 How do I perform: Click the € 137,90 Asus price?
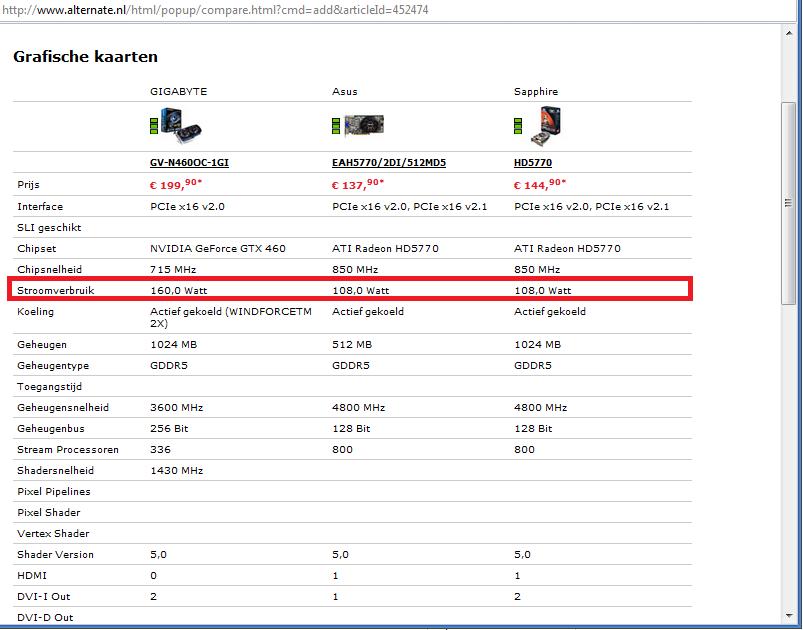357,184
